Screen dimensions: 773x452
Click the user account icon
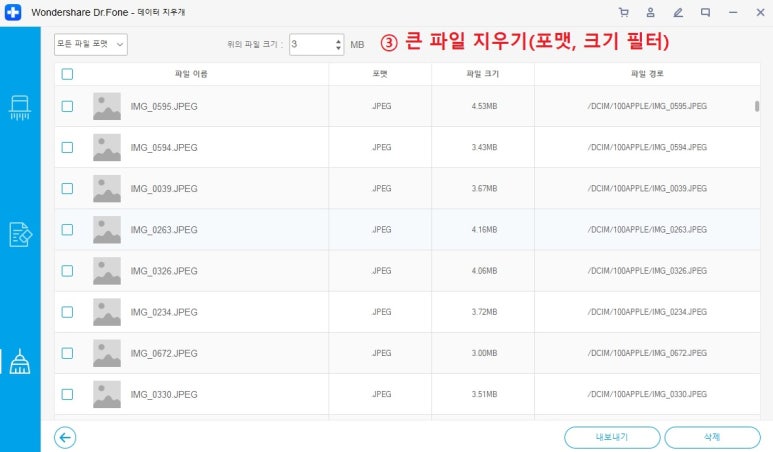click(651, 12)
